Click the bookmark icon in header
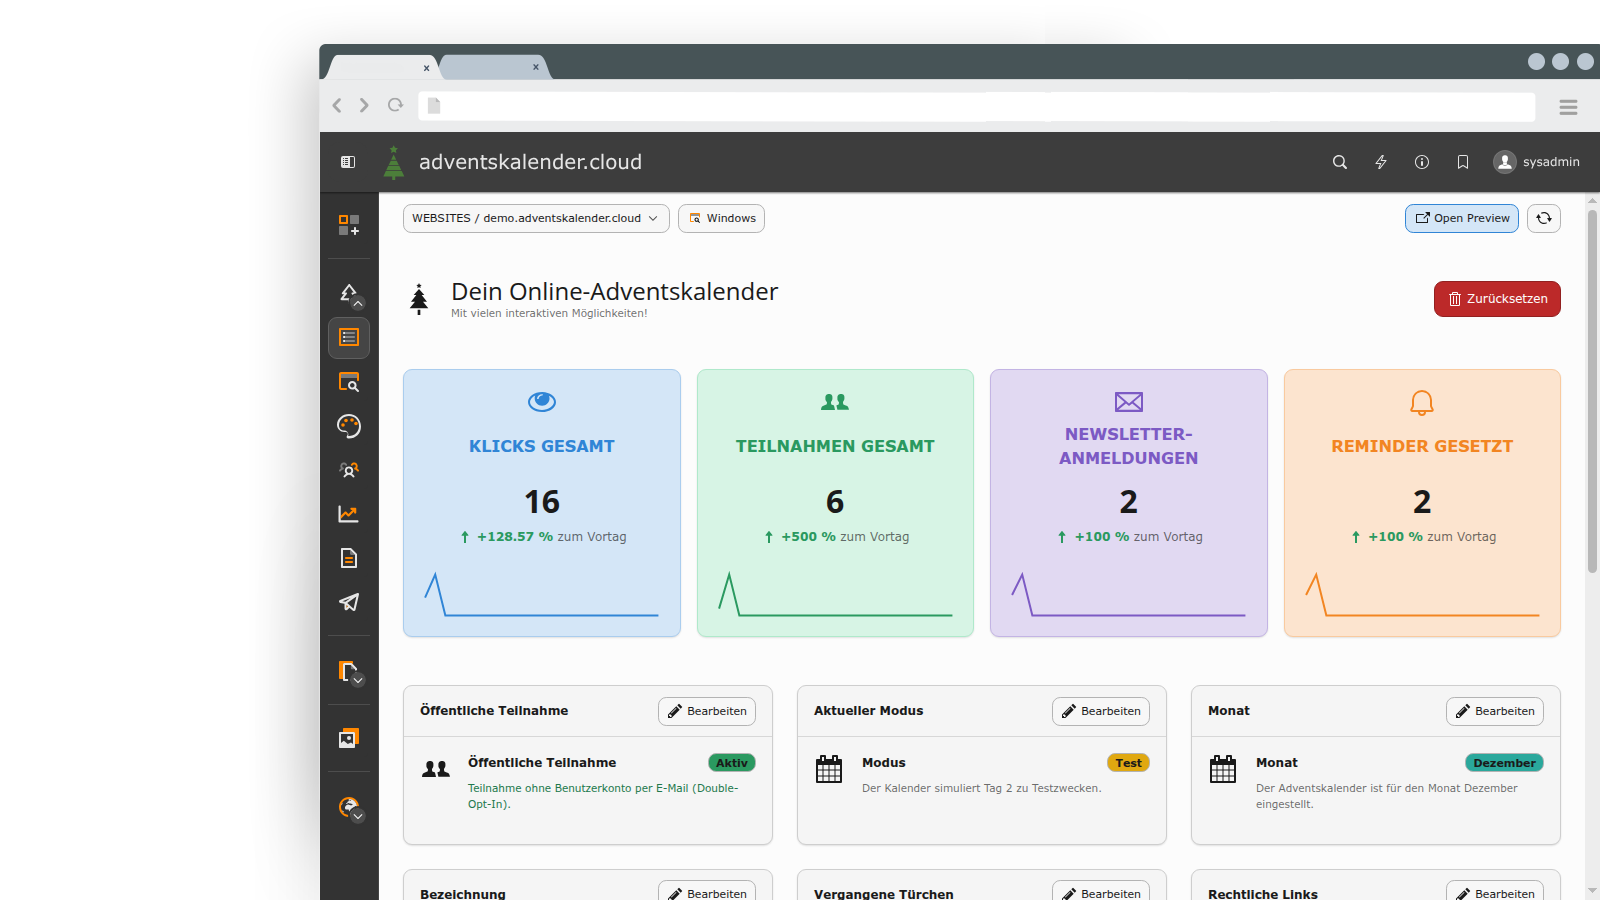Image resolution: width=1600 pixels, height=900 pixels. [1463, 162]
